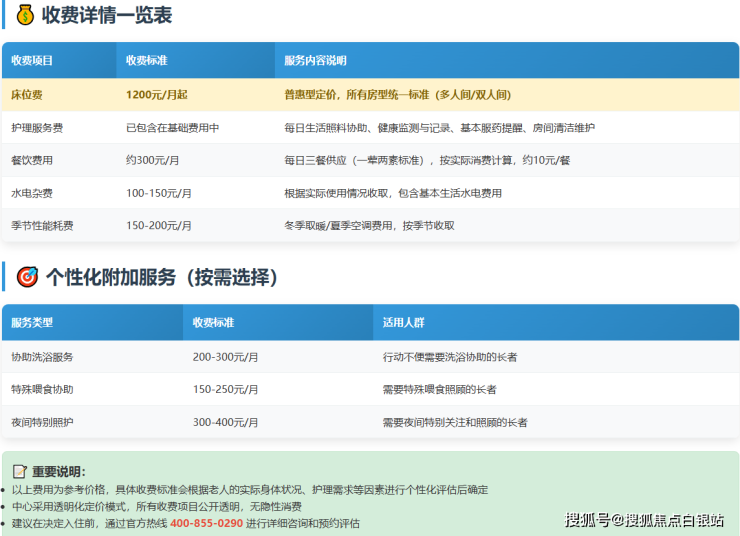
Task: Click the target icon beside 个性化附加服务
Action: (x=28, y=277)
